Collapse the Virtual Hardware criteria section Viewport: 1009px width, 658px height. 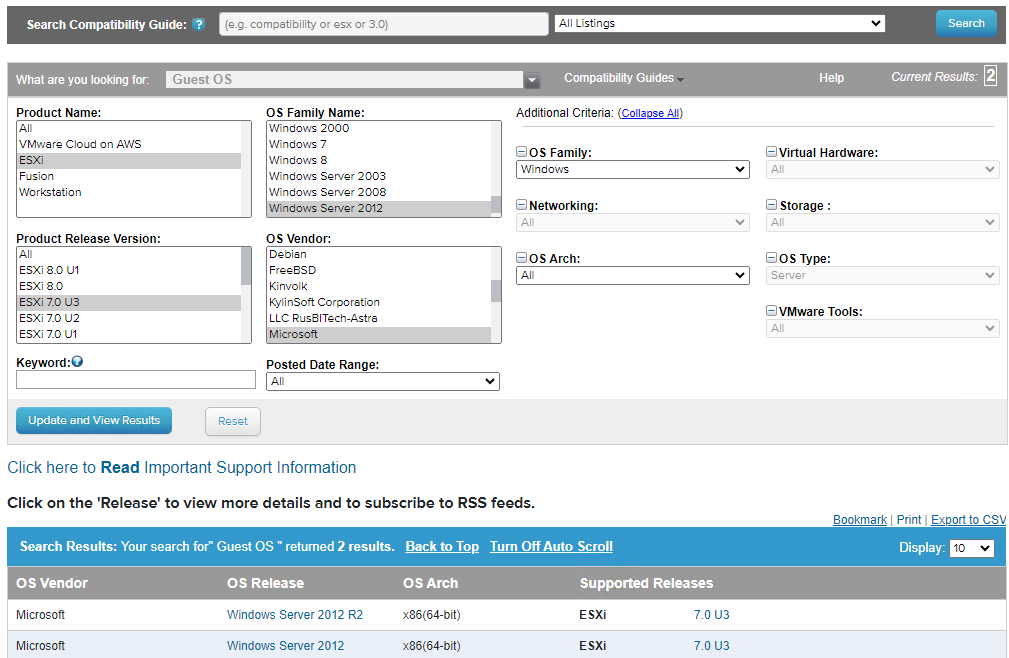point(771,152)
